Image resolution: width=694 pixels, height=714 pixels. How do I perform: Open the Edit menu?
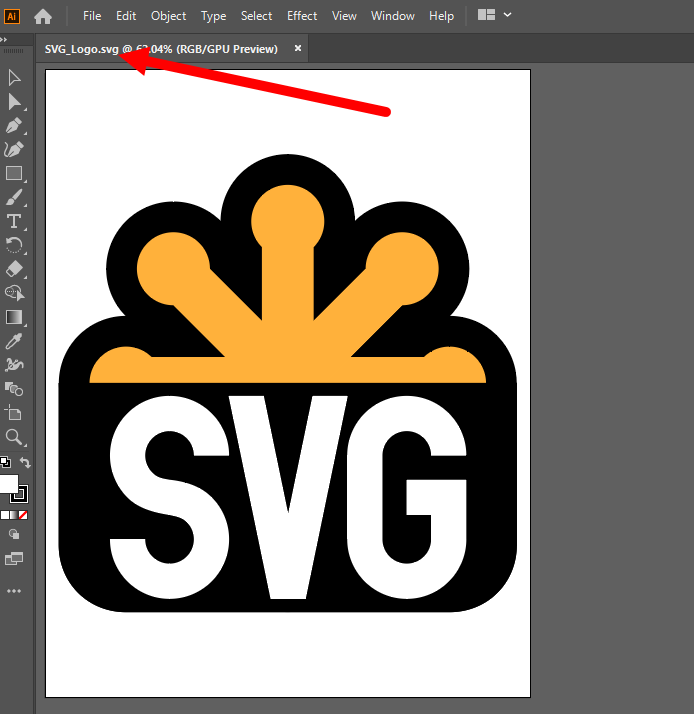click(126, 16)
